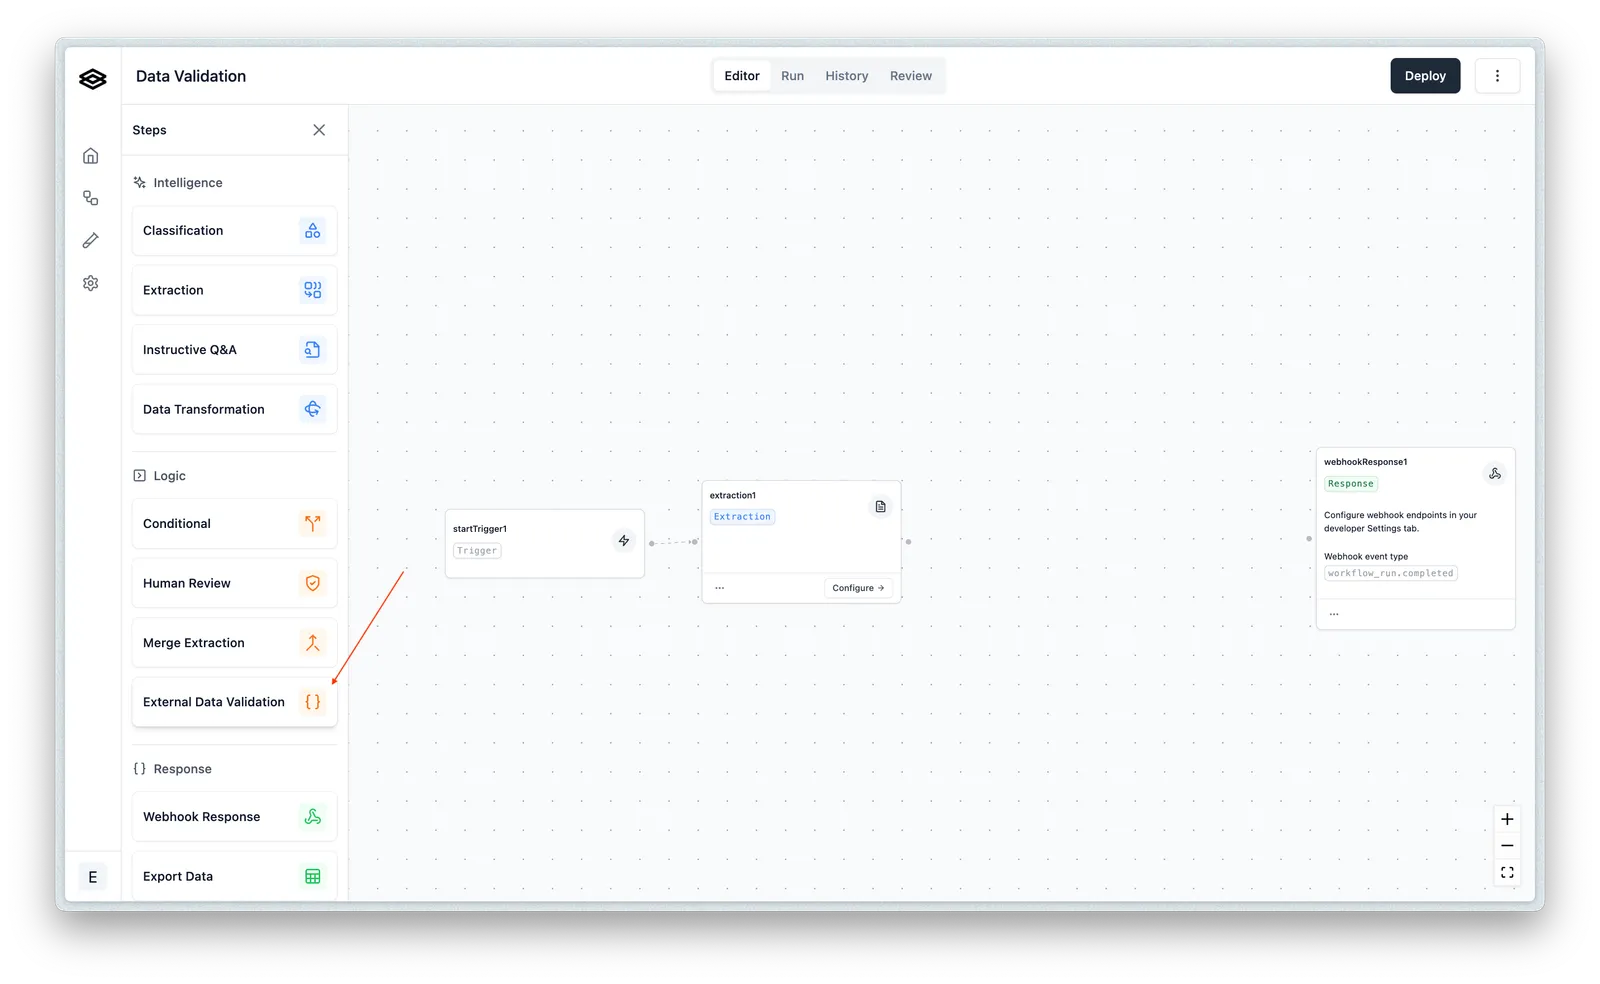The width and height of the screenshot is (1600, 984).
Task: Click the Instructive Q&A step icon
Action: pos(313,350)
